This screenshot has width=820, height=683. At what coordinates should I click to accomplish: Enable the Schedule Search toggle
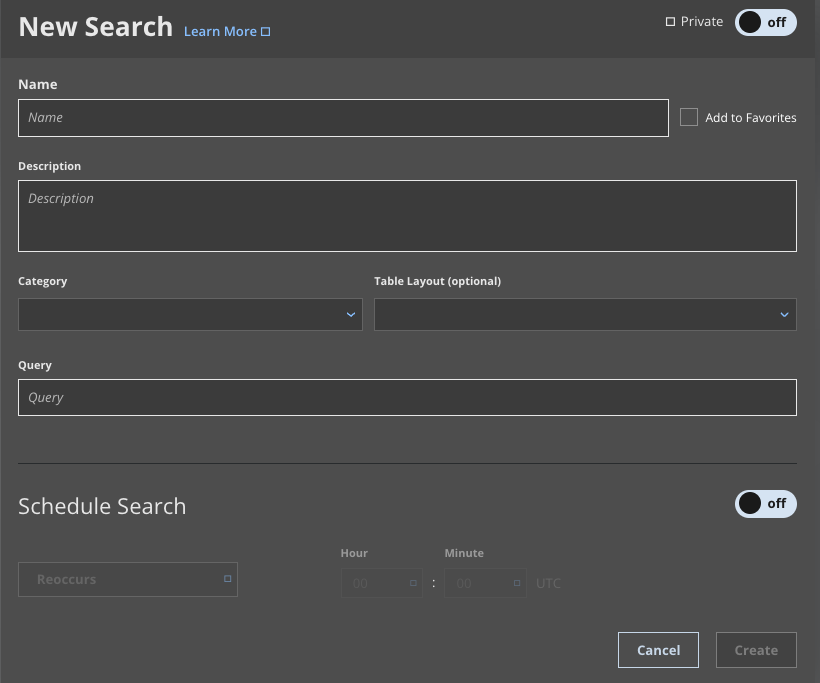point(766,504)
